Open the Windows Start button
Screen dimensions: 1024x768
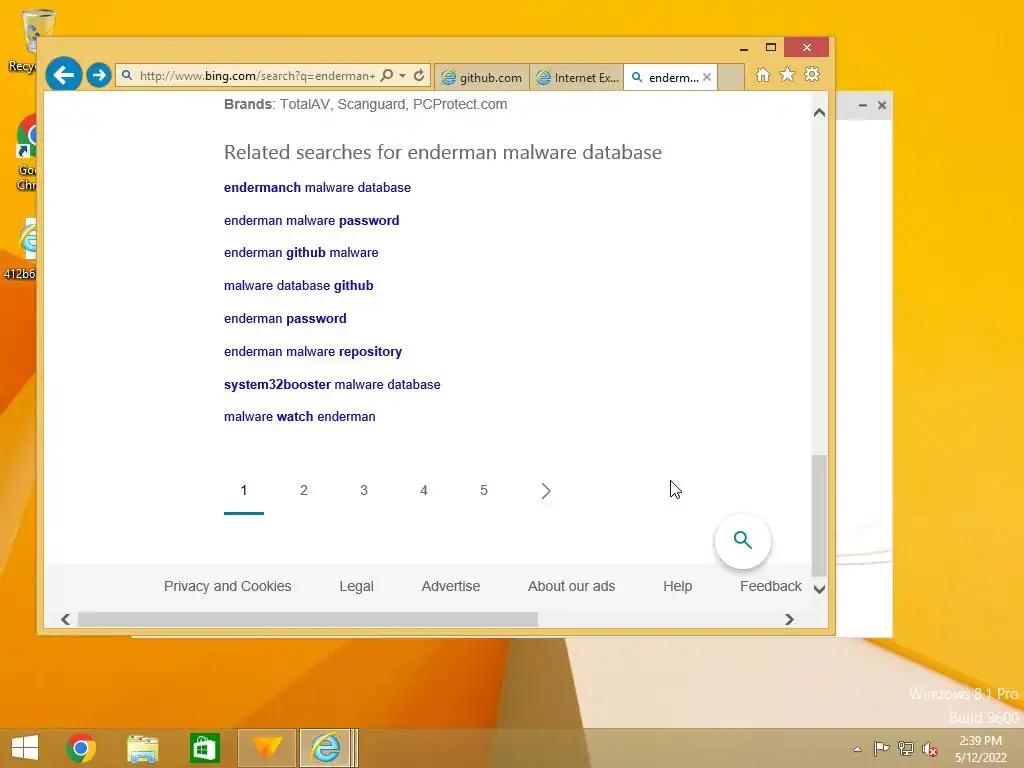click(x=25, y=748)
